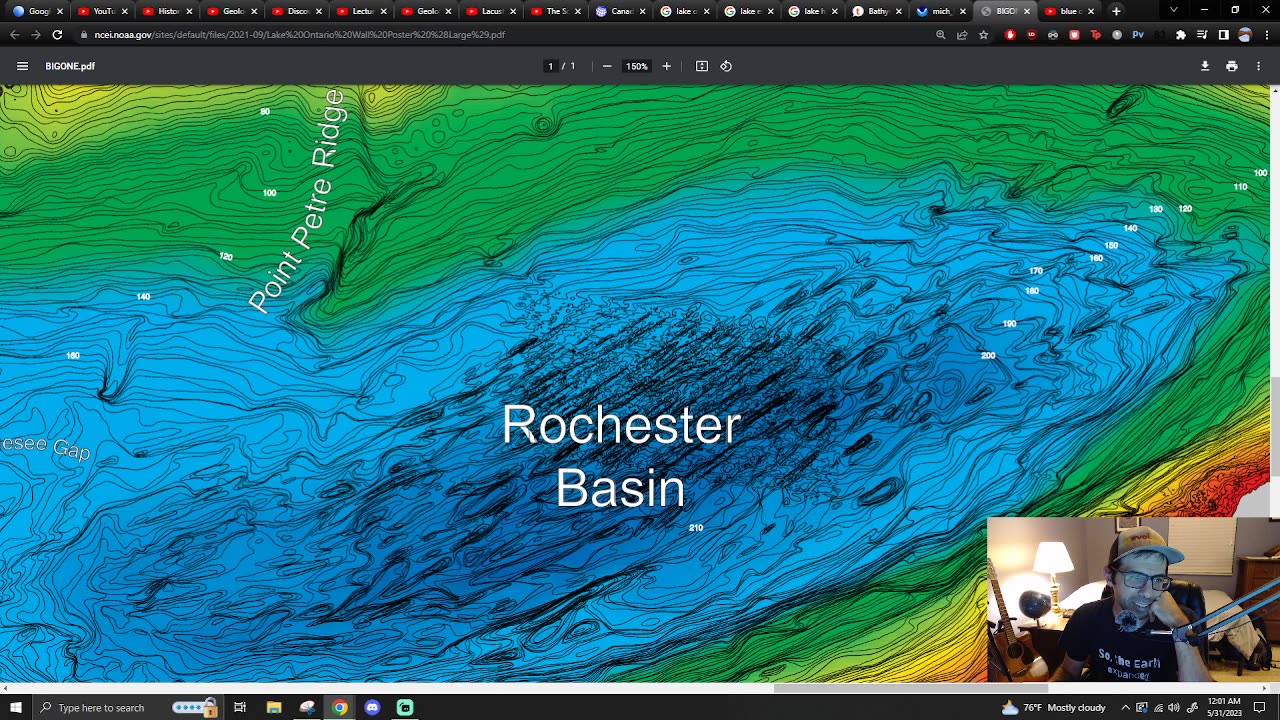Click the 'Rochester Basin' map label
Image resolution: width=1280 pixels, height=720 pixels.
click(621, 456)
